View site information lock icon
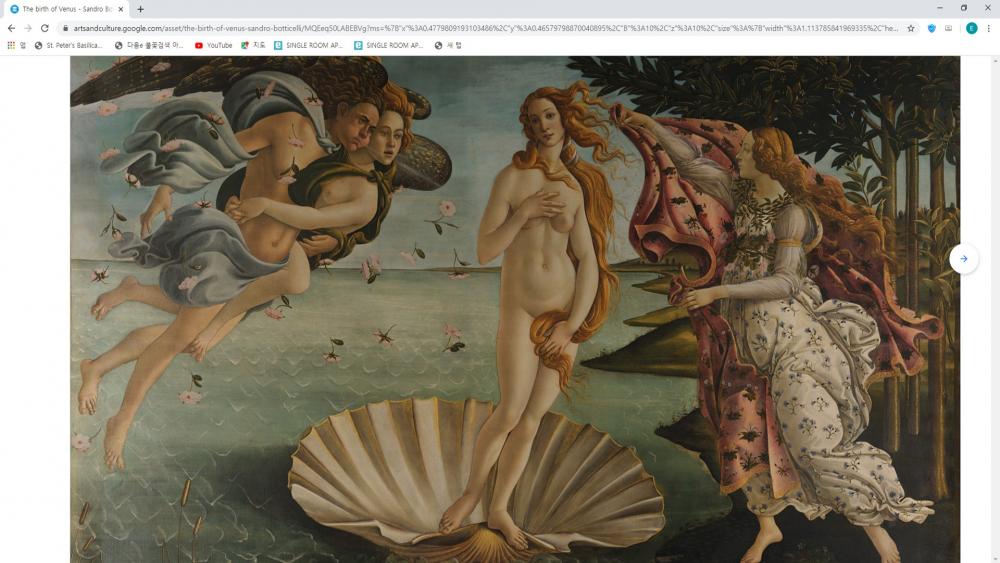This screenshot has height=563, width=1000. [x=65, y=28]
